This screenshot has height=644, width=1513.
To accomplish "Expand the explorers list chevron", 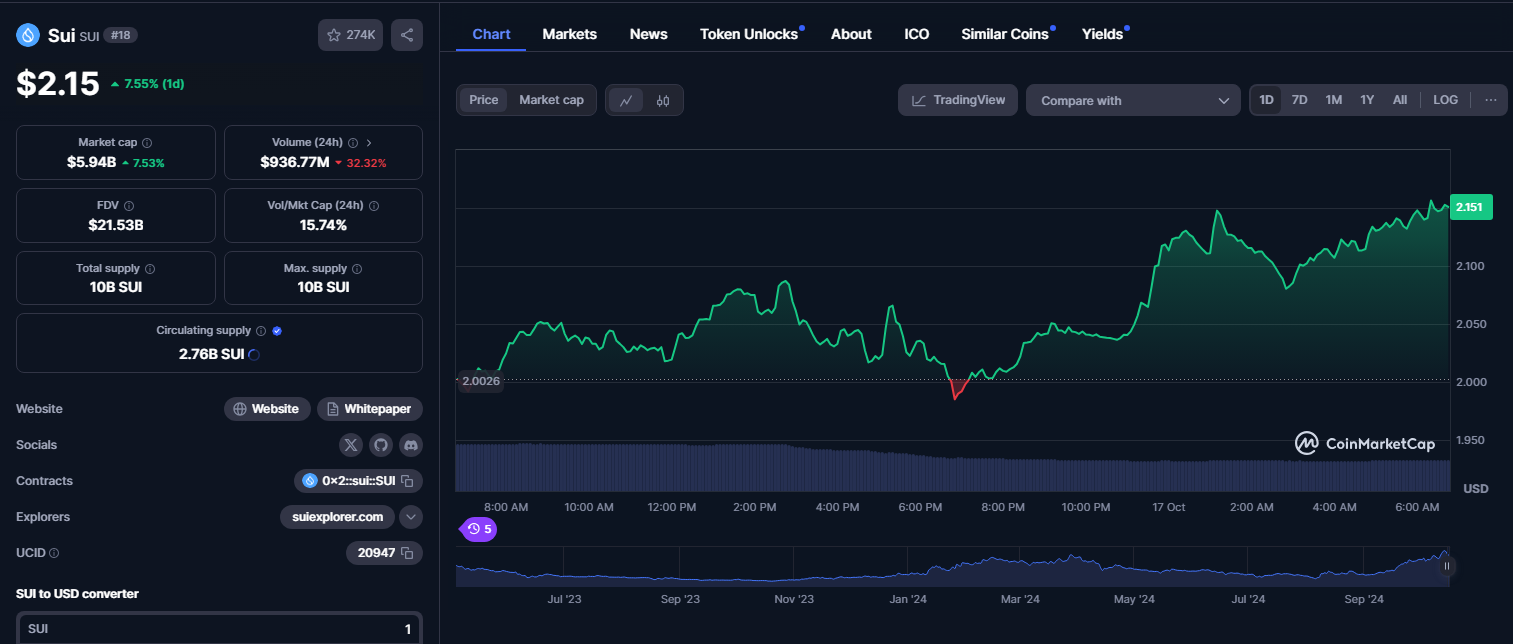I will 411,517.
